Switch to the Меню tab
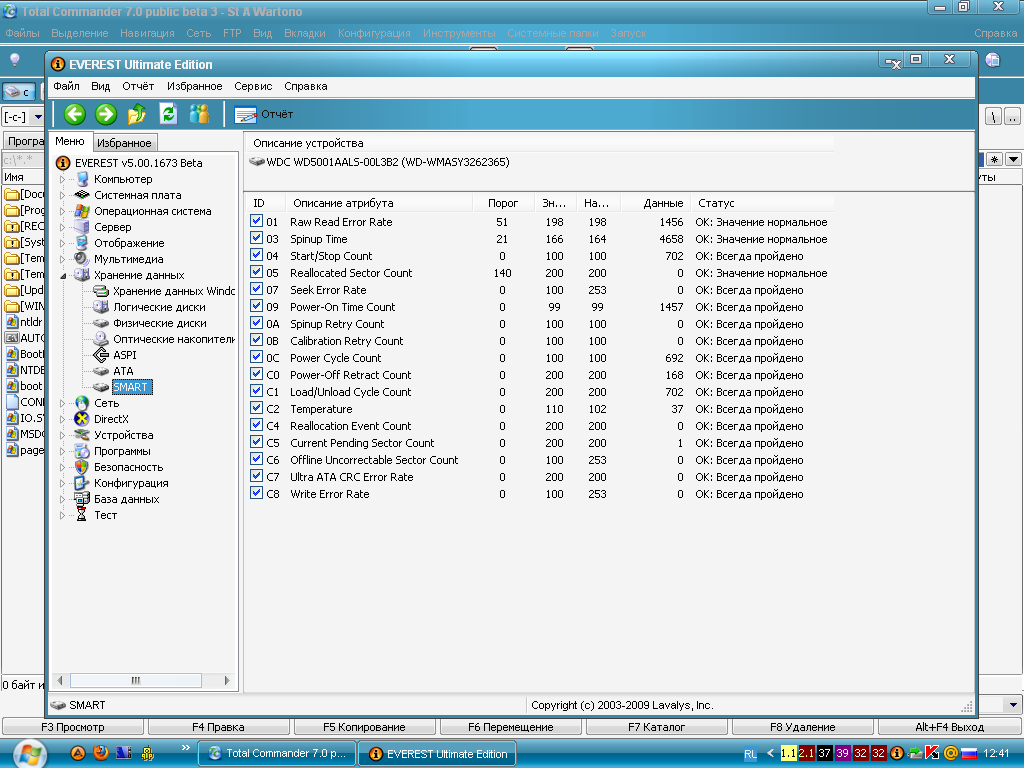 [70, 141]
